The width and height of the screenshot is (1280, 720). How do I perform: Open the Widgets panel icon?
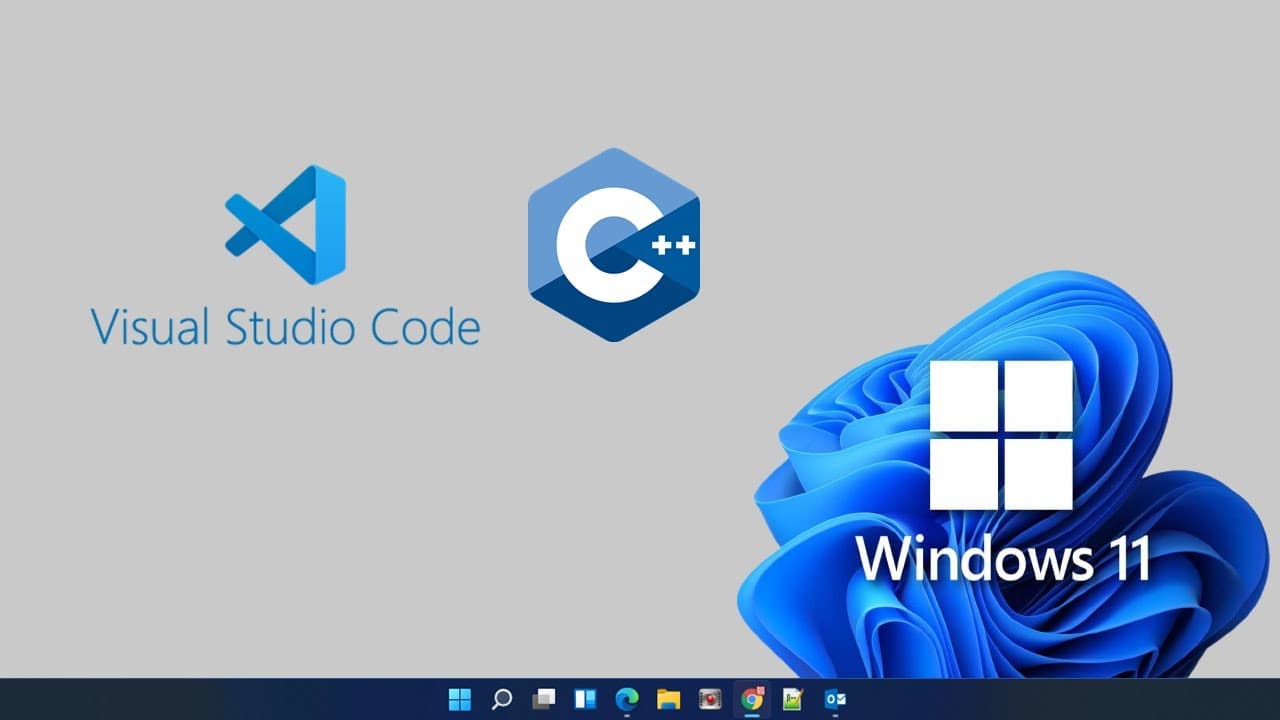(585, 699)
